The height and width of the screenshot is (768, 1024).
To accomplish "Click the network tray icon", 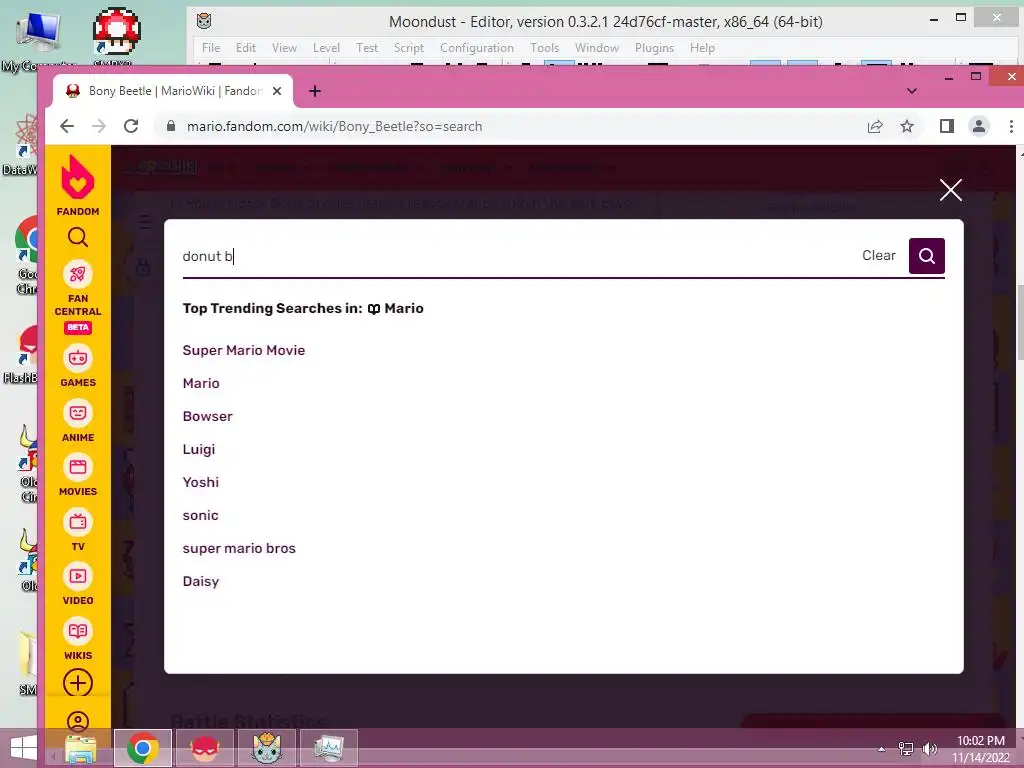I will click(x=906, y=748).
